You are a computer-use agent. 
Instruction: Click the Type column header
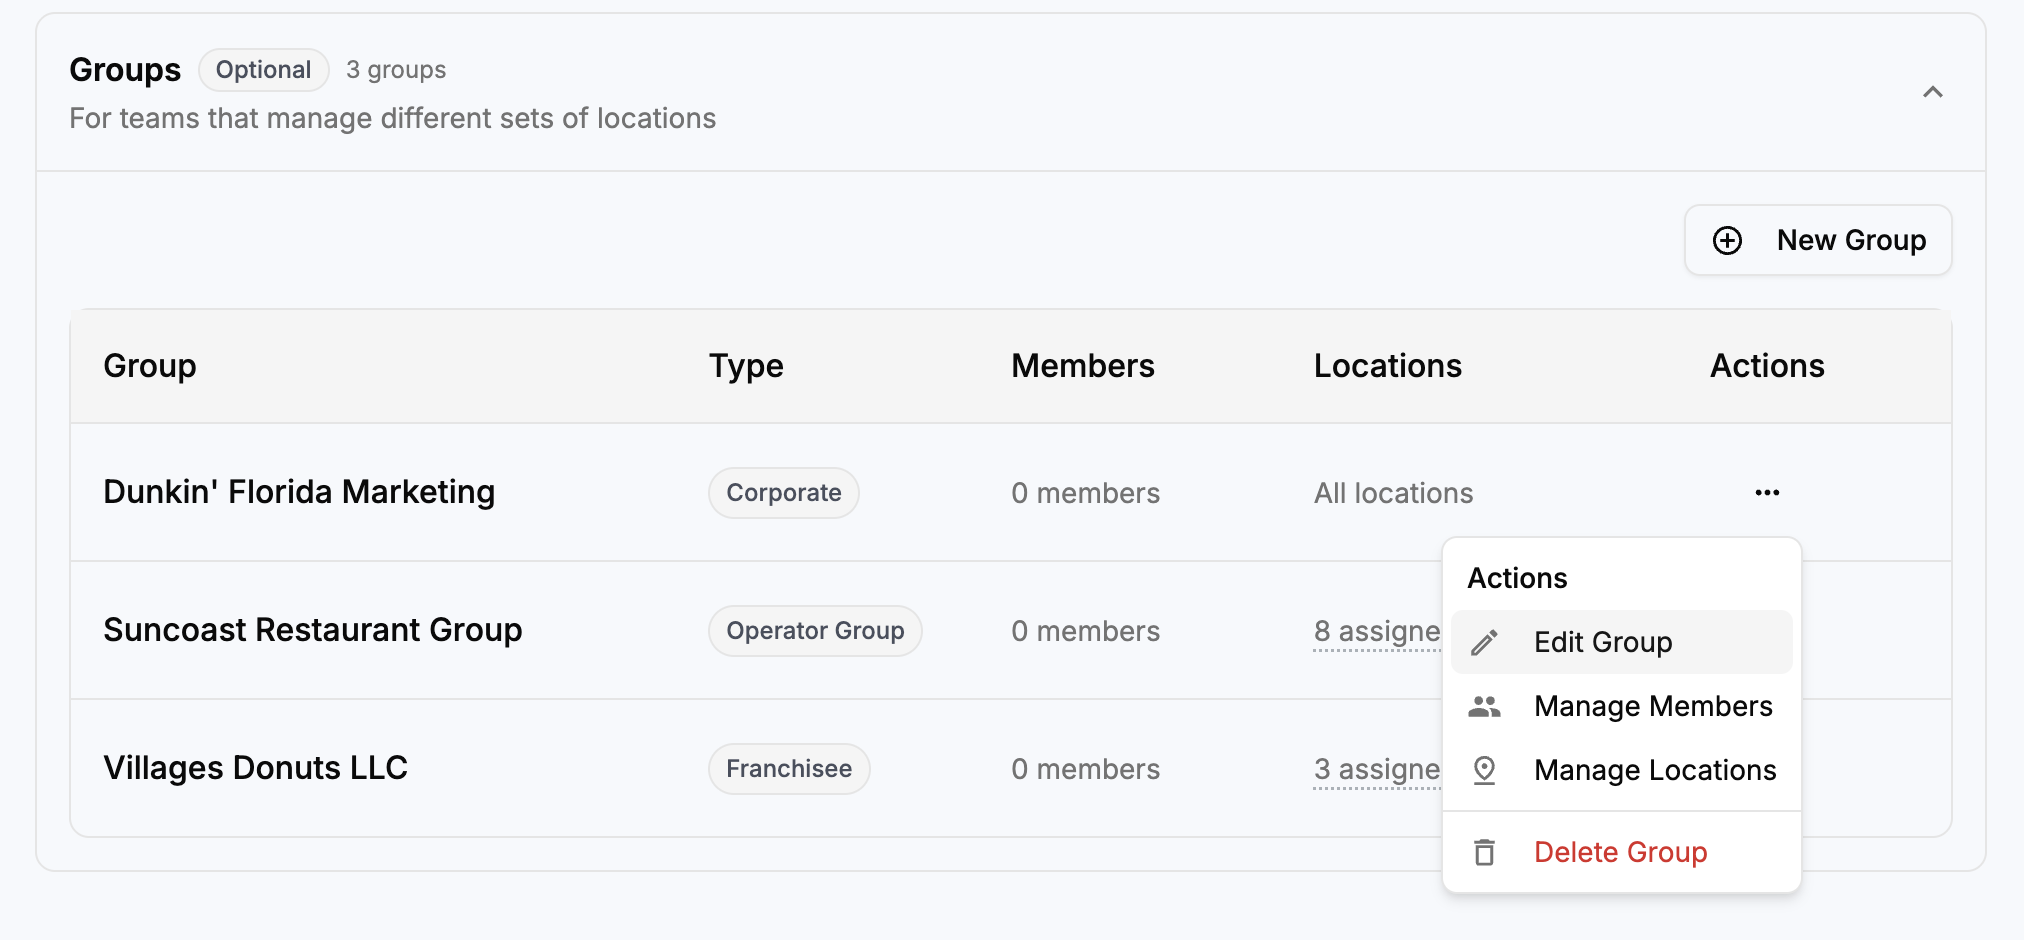(x=746, y=366)
